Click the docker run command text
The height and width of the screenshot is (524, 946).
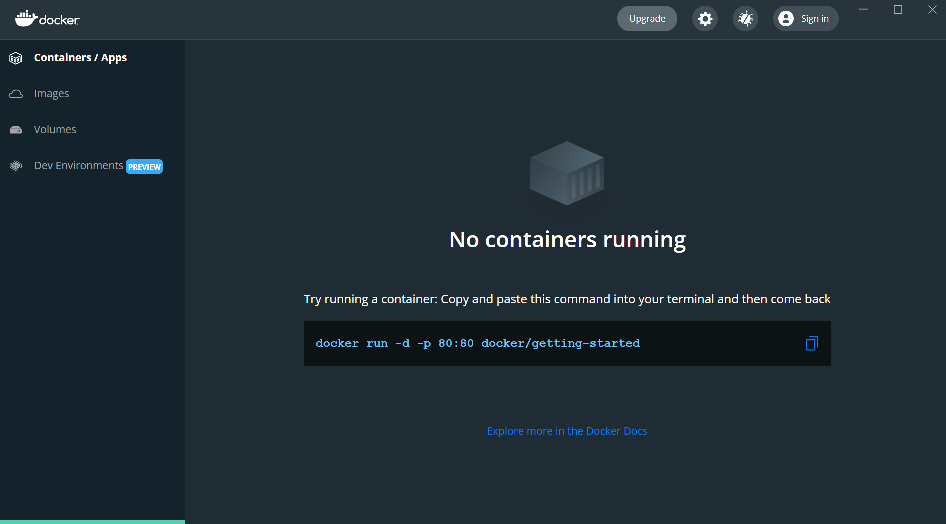coord(477,343)
